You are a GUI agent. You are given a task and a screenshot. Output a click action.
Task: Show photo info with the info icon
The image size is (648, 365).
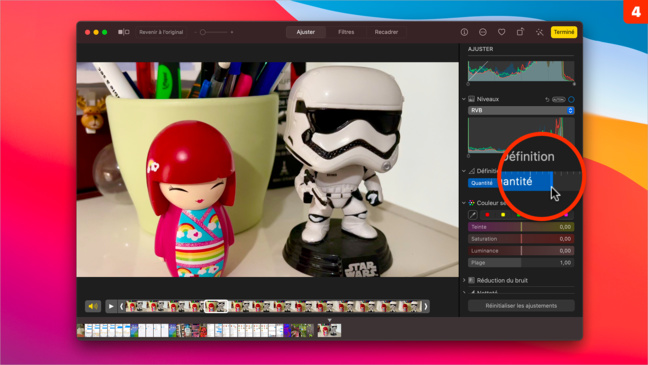click(464, 32)
